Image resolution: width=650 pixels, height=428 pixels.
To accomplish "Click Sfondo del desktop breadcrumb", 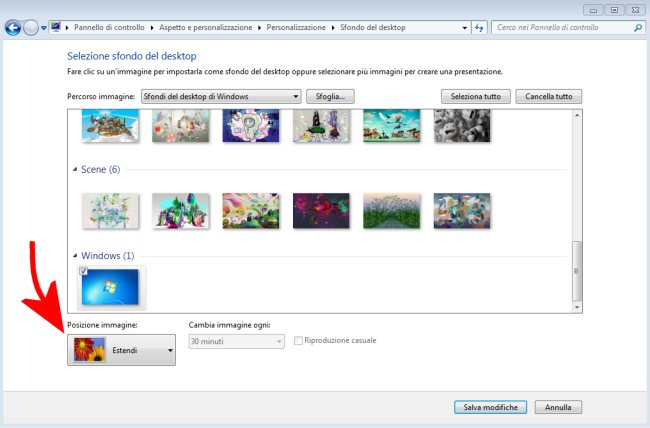I will click(373, 27).
